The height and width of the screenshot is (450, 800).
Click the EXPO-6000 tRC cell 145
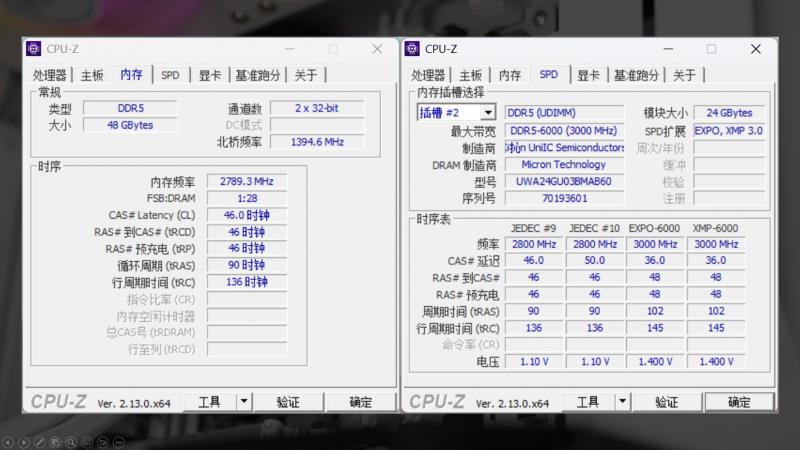tap(655, 328)
